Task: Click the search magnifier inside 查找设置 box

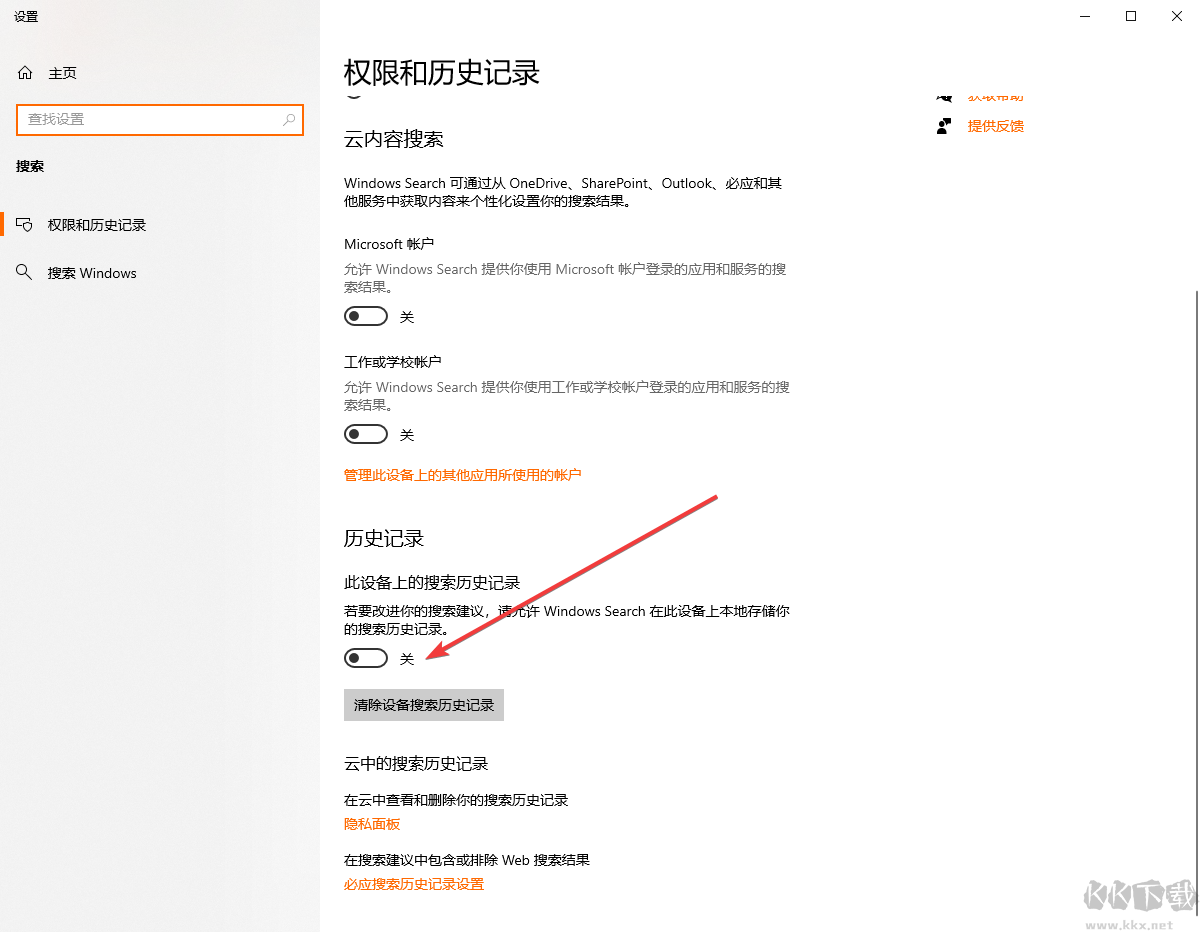Action: pyautogui.click(x=291, y=119)
